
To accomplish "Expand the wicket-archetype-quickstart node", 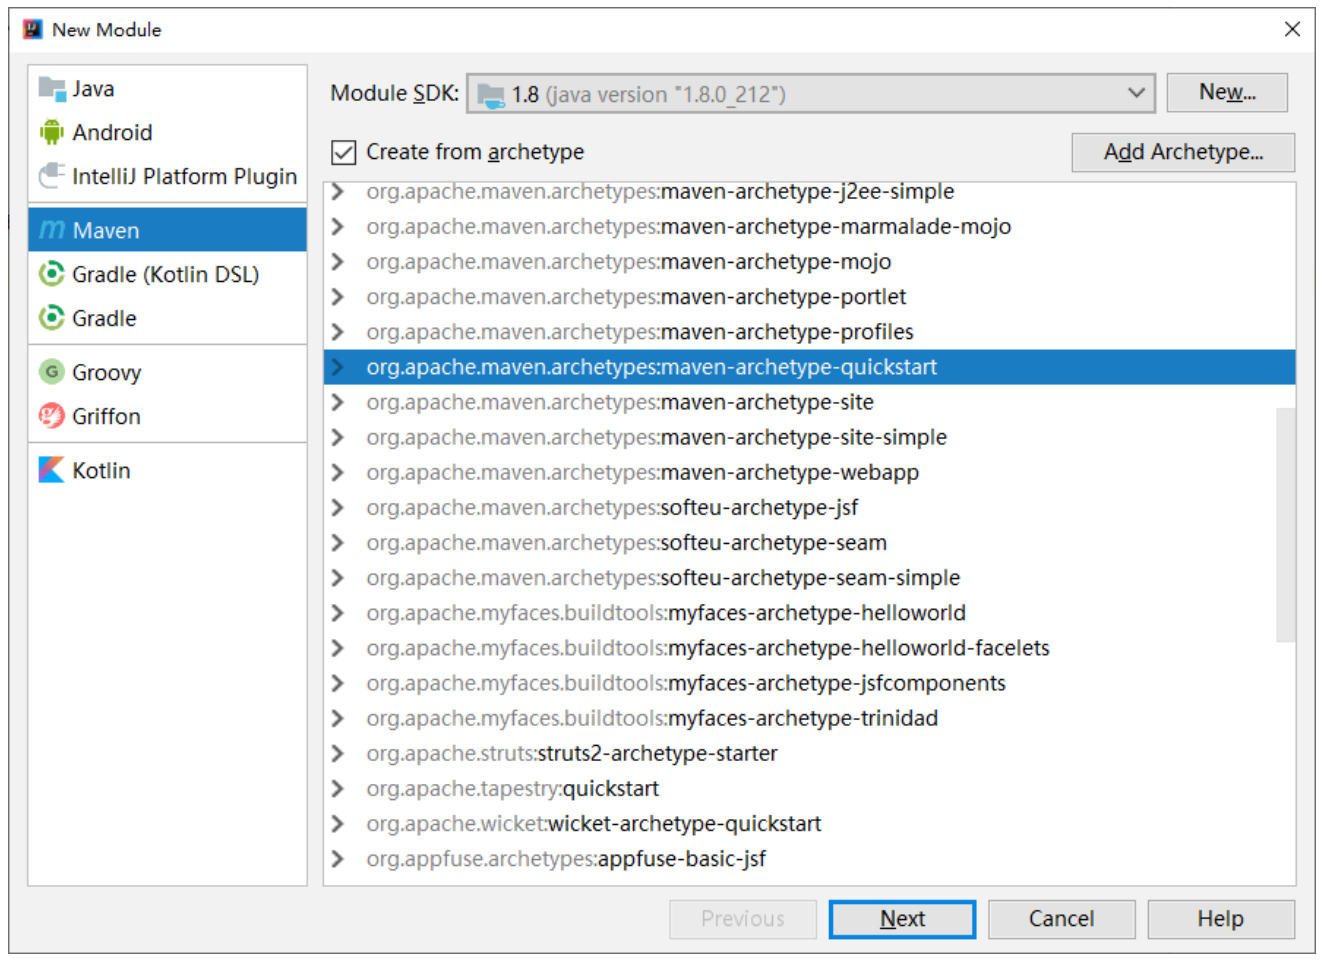I will 338,823.
